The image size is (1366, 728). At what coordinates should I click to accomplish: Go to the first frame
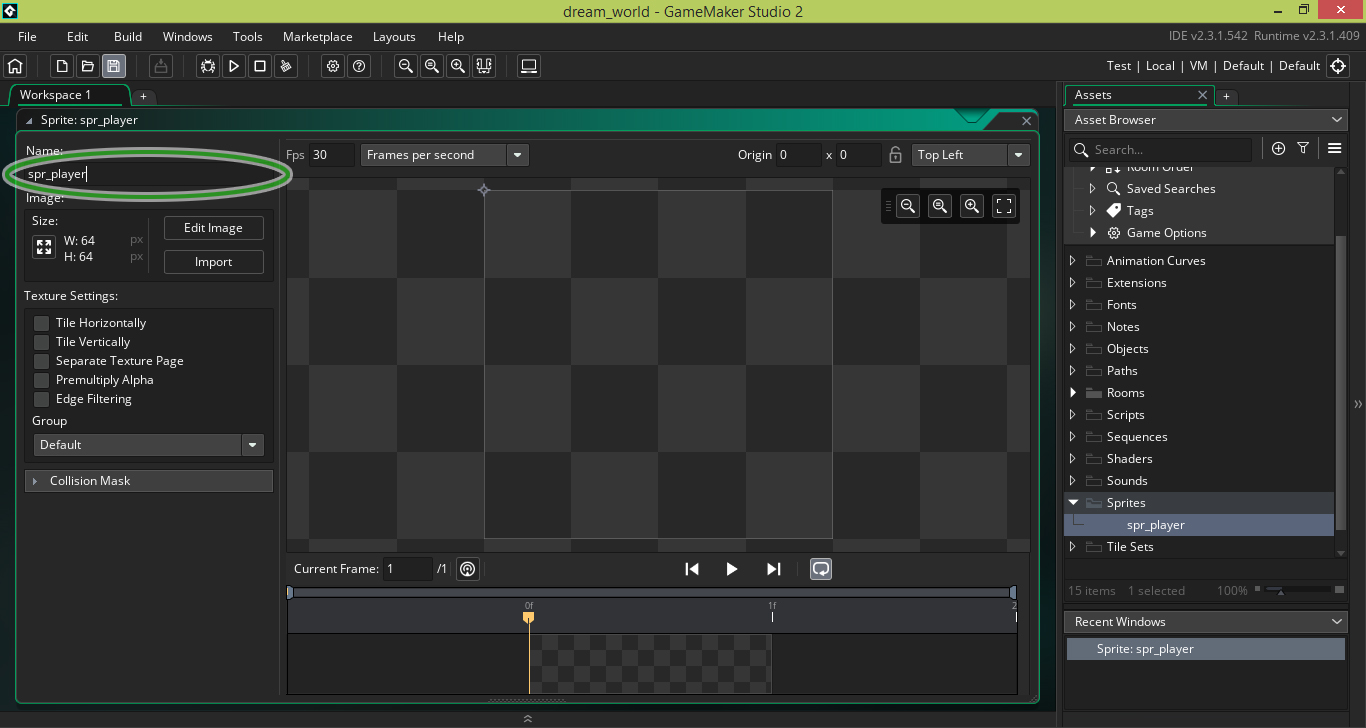pyautogui.click(x=692, y=569)
